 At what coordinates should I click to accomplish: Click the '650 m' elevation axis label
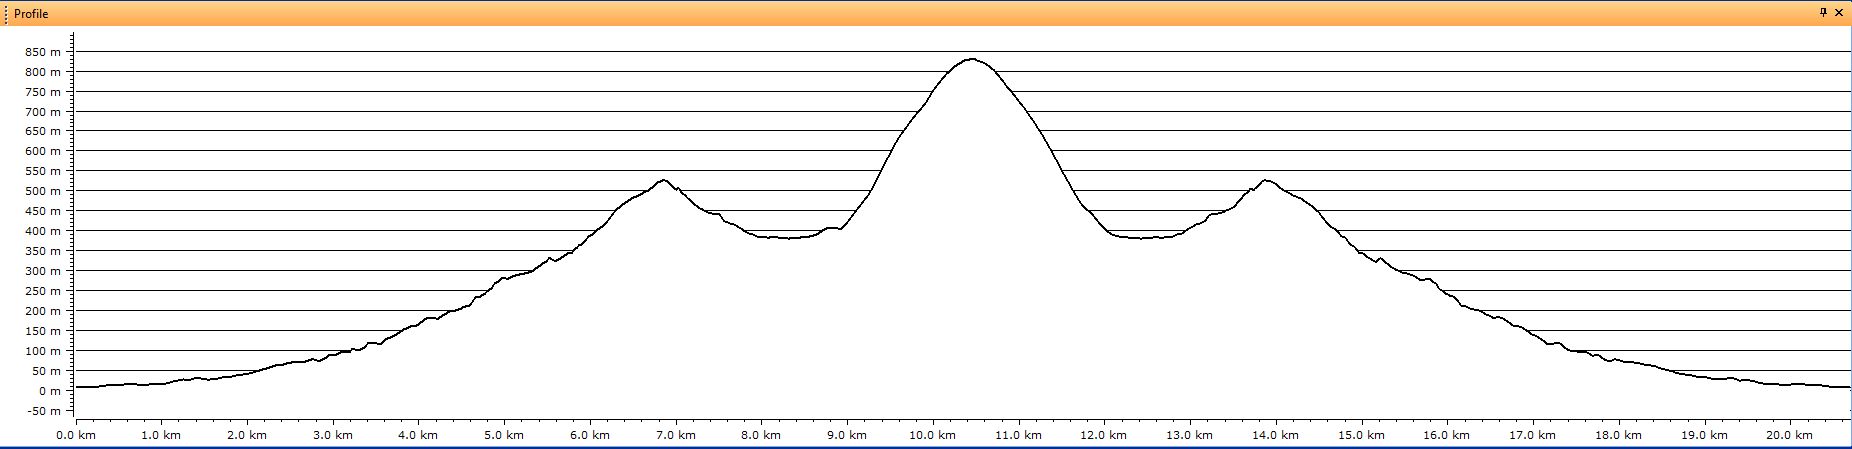coord(43,131)
